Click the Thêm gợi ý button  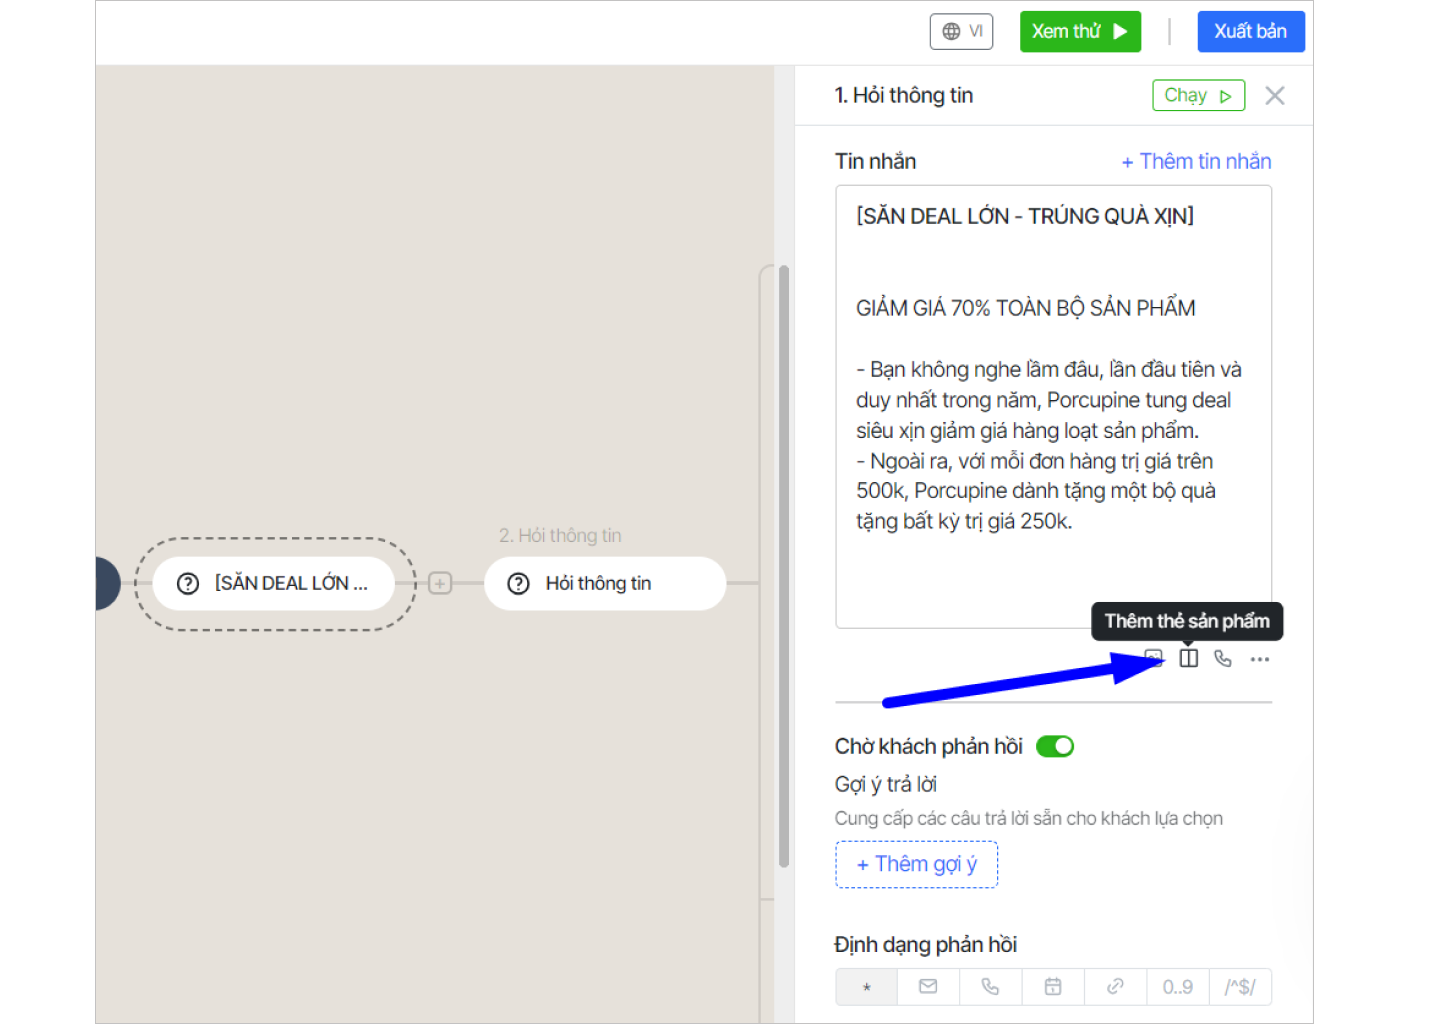coord(916,864)
